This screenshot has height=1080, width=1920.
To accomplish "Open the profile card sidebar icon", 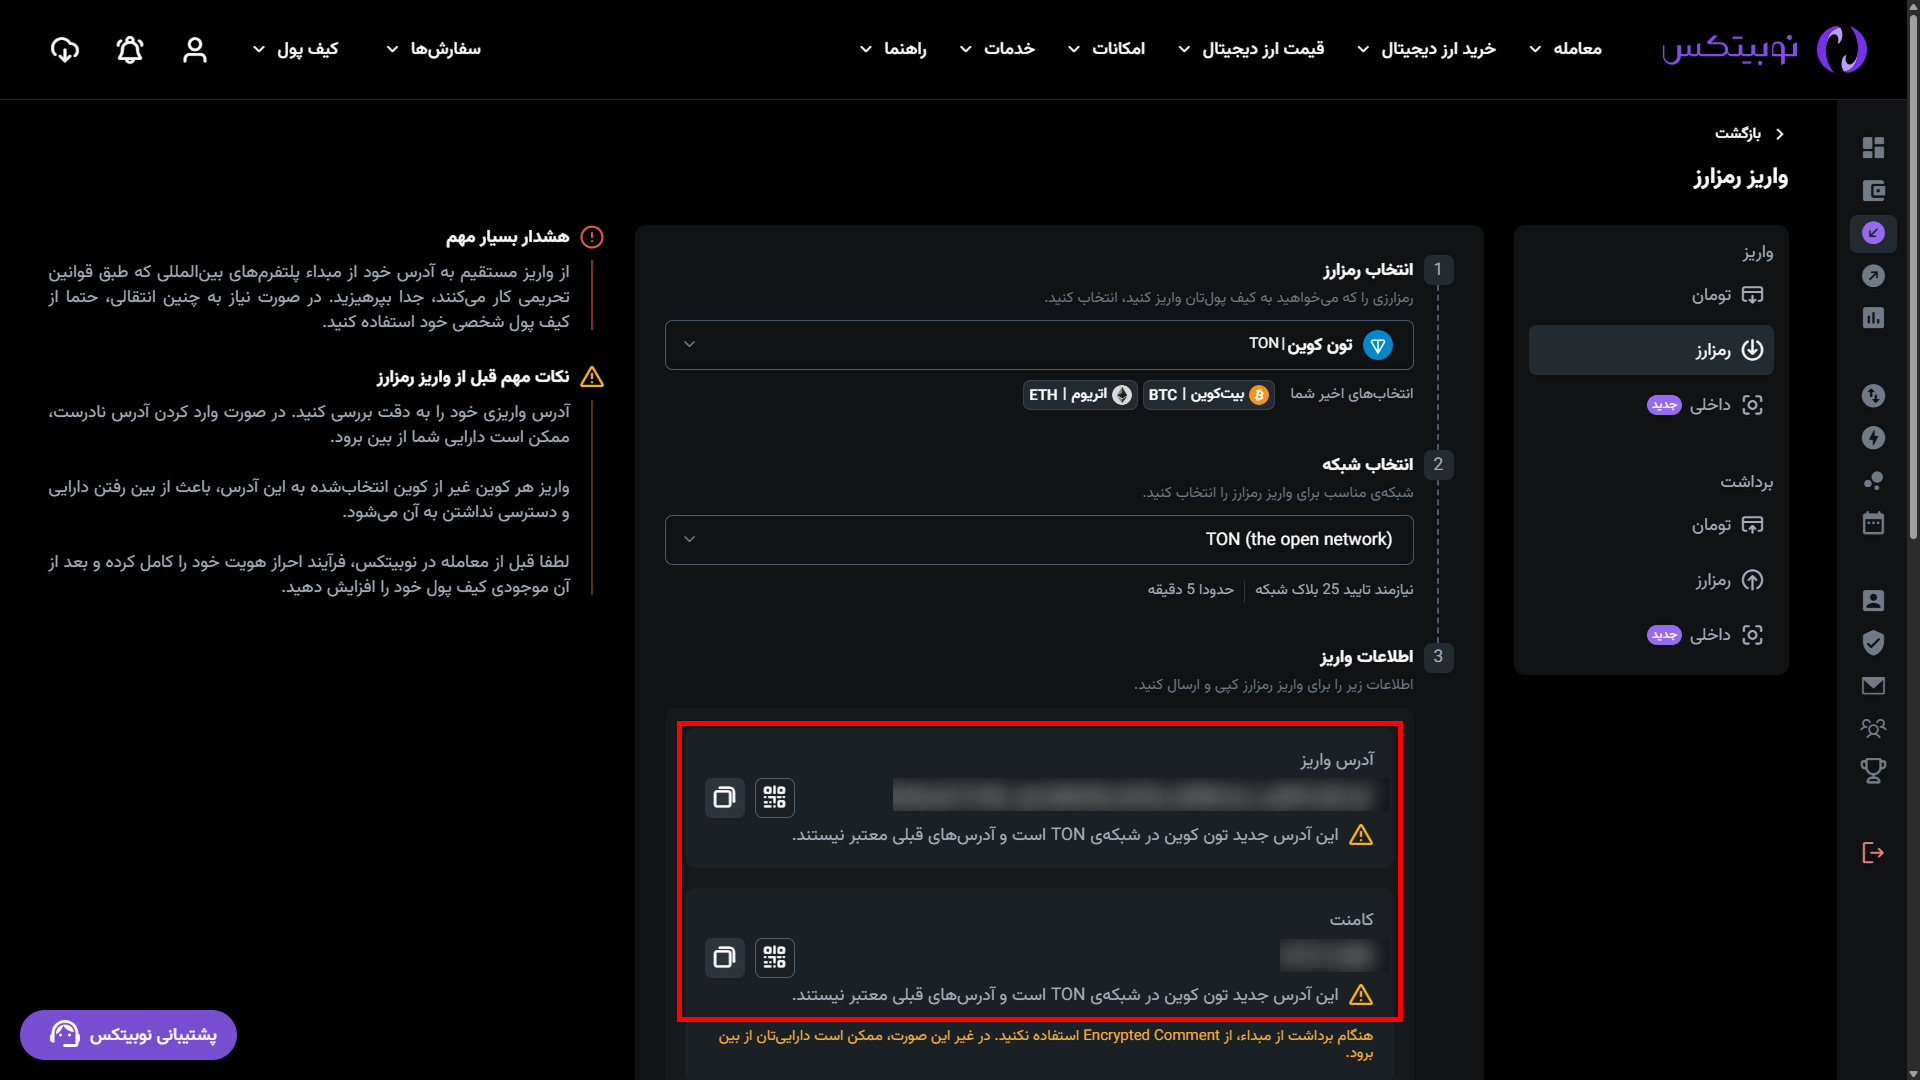I will pyautogui.click(x=1873, y=600).
